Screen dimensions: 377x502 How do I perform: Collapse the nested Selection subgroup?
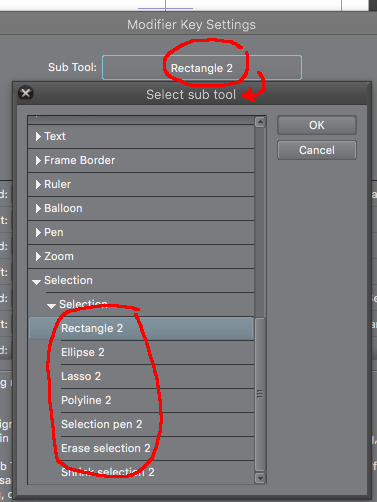click(x=51, y=306)
